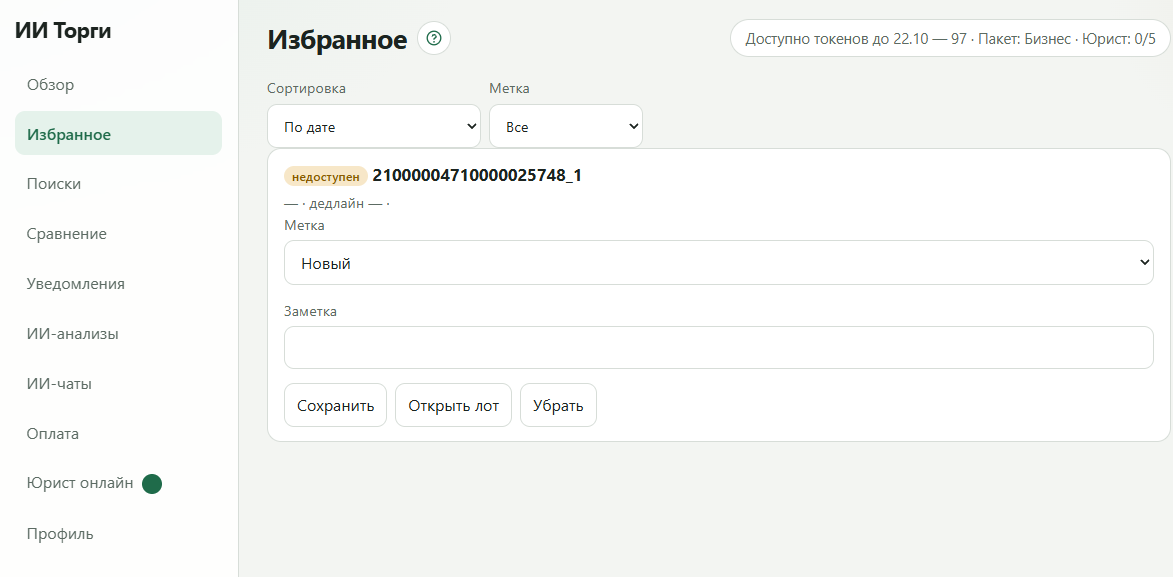Viewport: 1173px width, 577px height.
Task: Go to Обзор in the sidebar
Action: pos(118,85)
